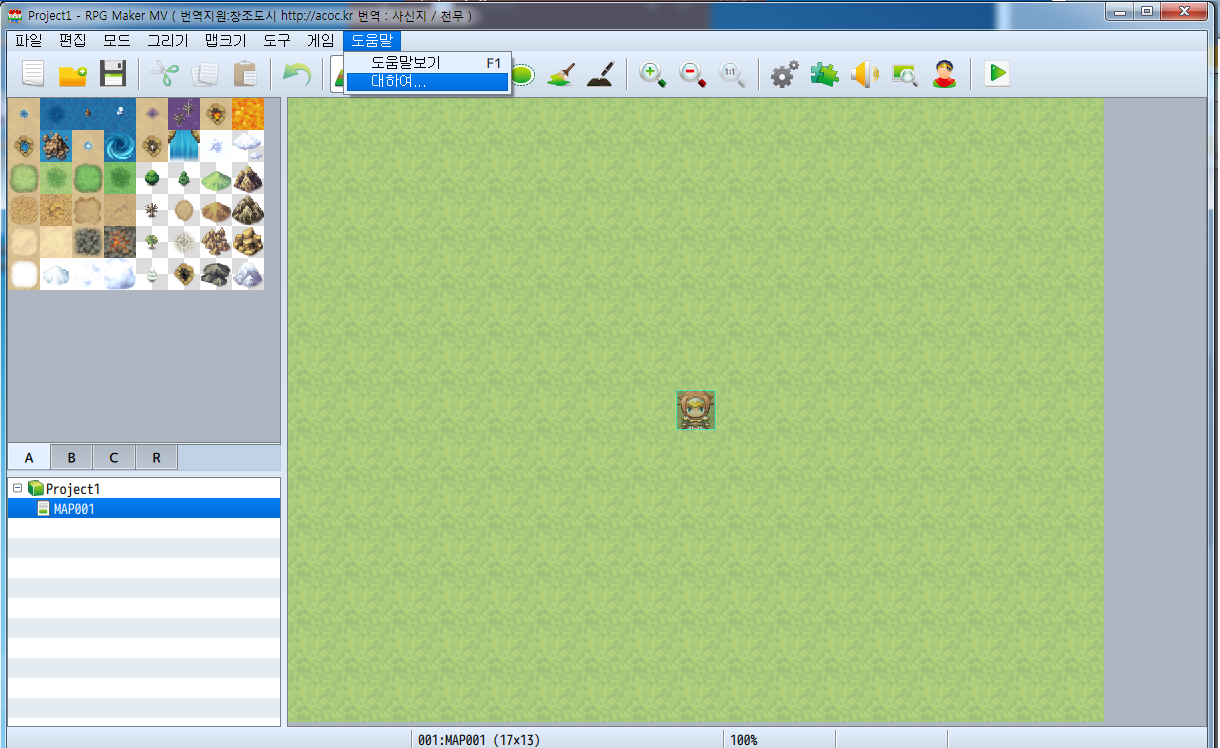
Task: Pick the round green tree tile
Action: click(x=152, y=178)
